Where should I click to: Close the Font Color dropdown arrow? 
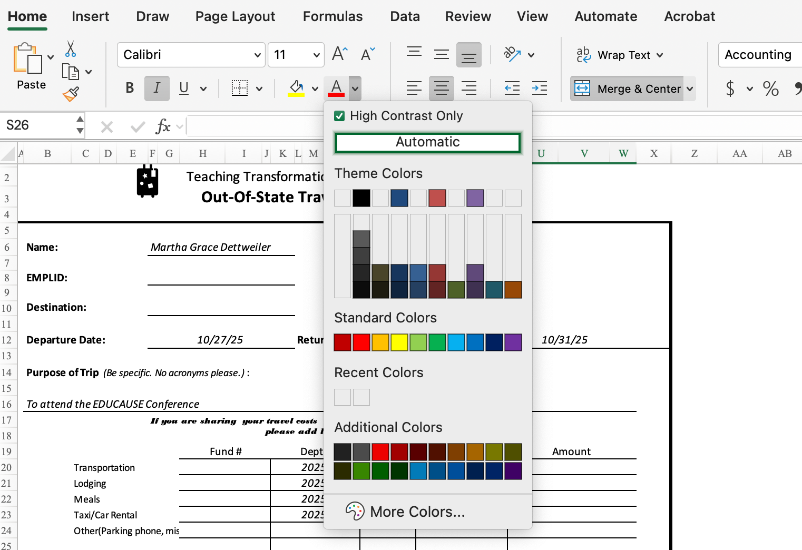pyautogui.click(x=355, y=89)
